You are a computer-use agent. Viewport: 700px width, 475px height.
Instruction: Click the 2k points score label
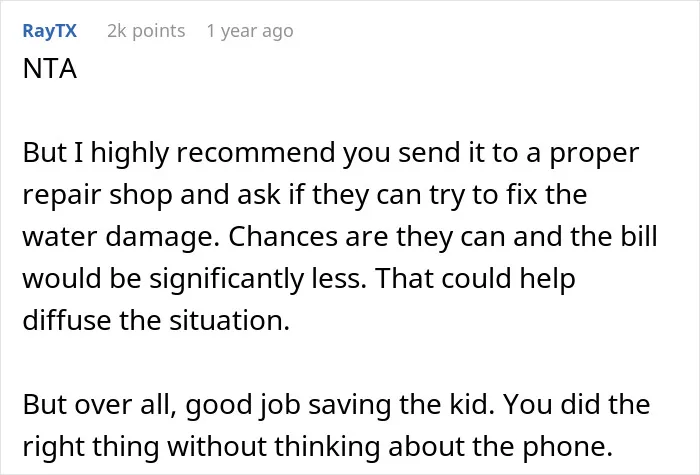(146, 31)
